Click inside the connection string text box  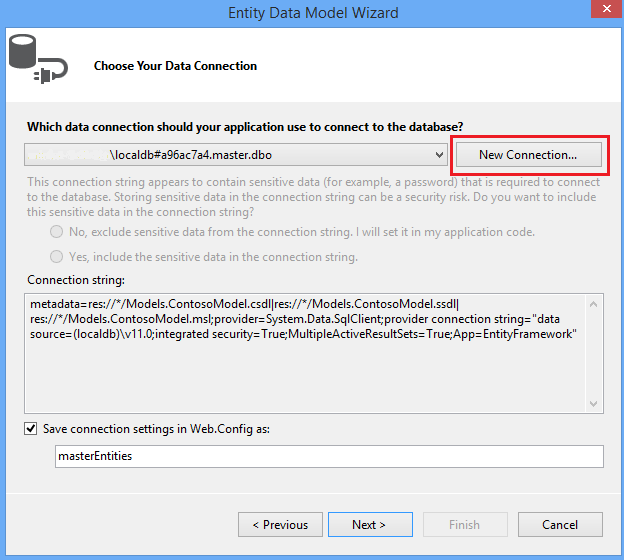coord(300,350)
